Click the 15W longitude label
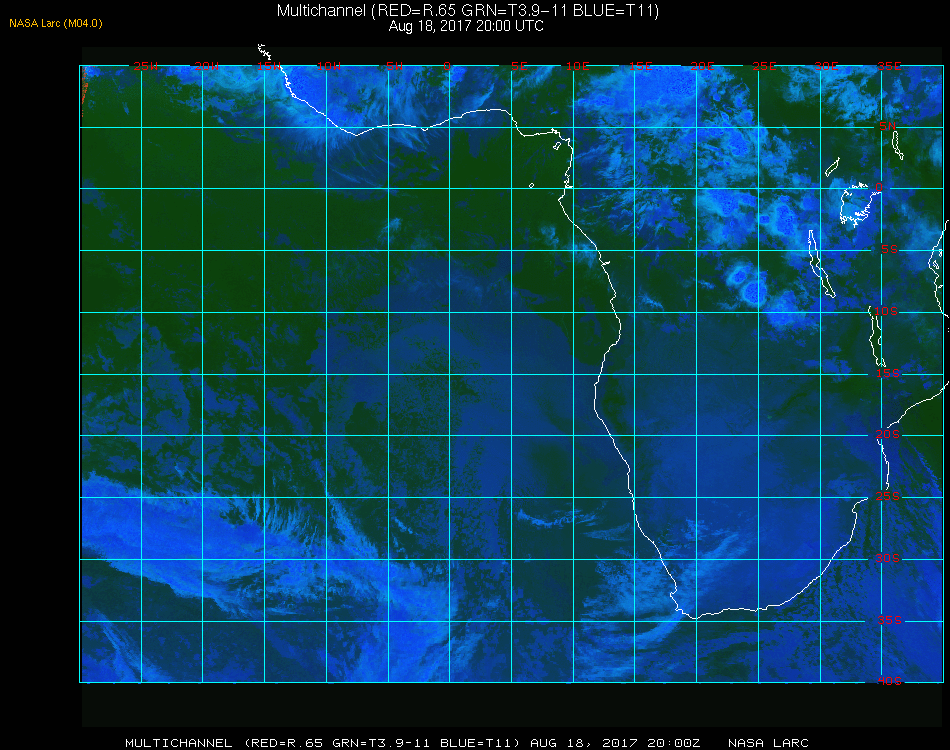 coord(268,66)
